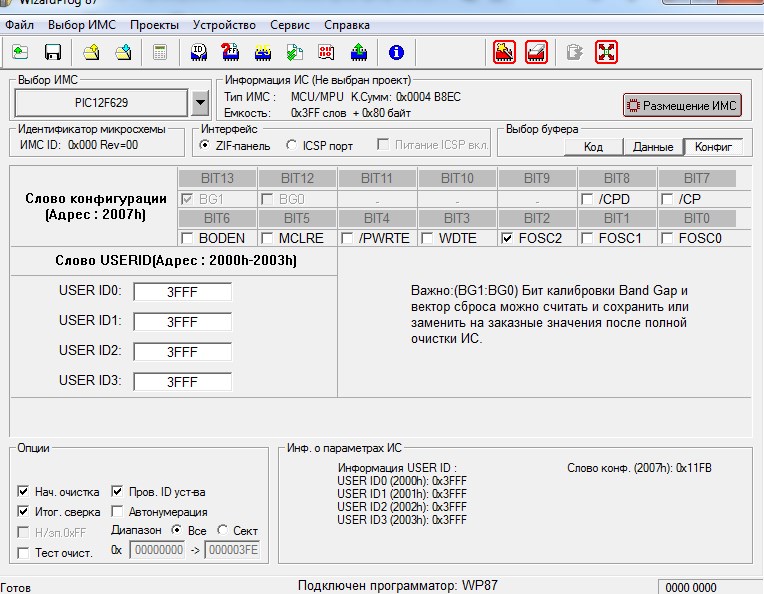Switch to the Данные buffer tab
764x594 pixels.
coord(653,147)
